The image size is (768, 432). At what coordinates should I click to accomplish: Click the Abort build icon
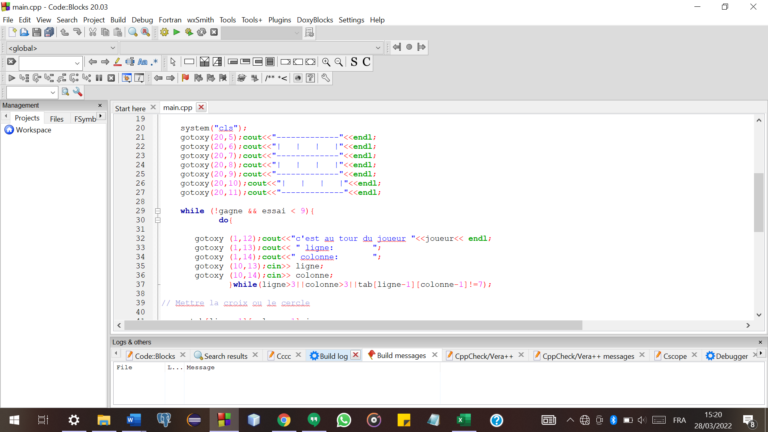[214, 32]
